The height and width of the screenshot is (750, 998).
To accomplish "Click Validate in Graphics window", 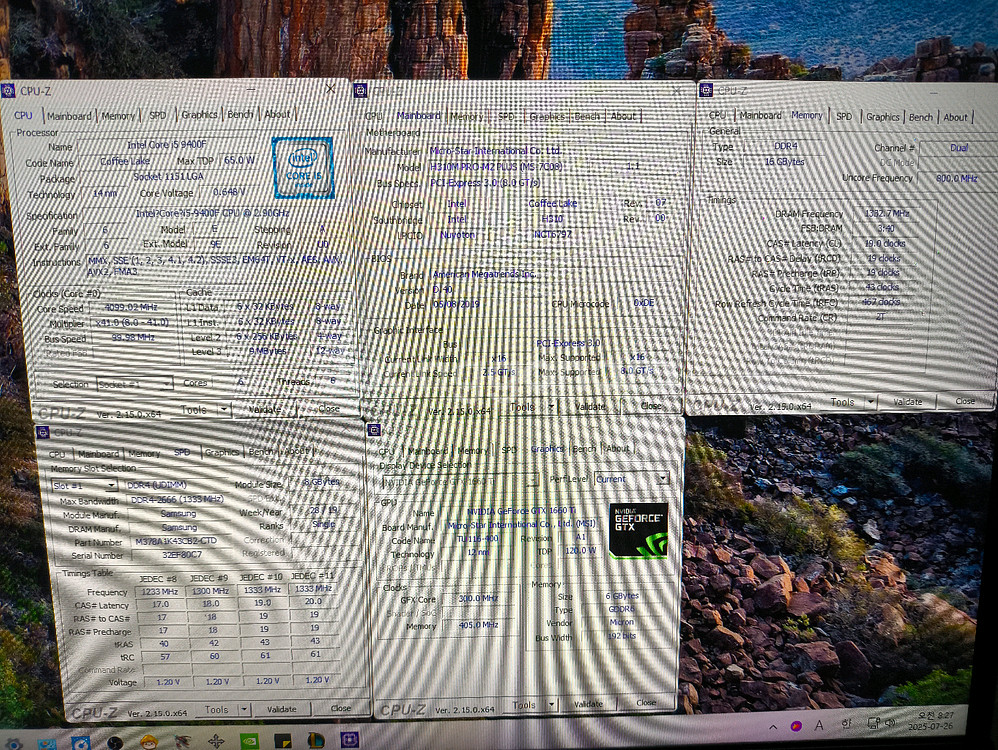I will [588, 704].
